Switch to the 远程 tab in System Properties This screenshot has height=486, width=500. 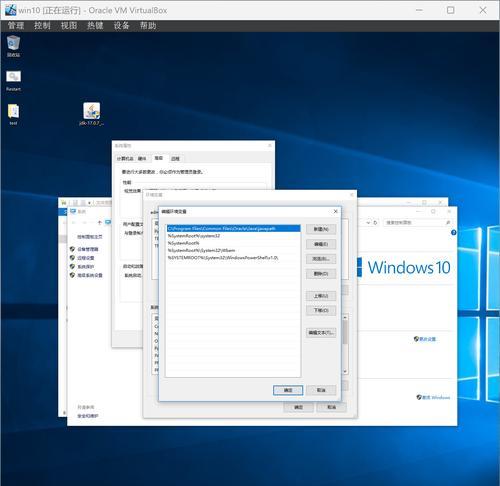coord(175,159)
